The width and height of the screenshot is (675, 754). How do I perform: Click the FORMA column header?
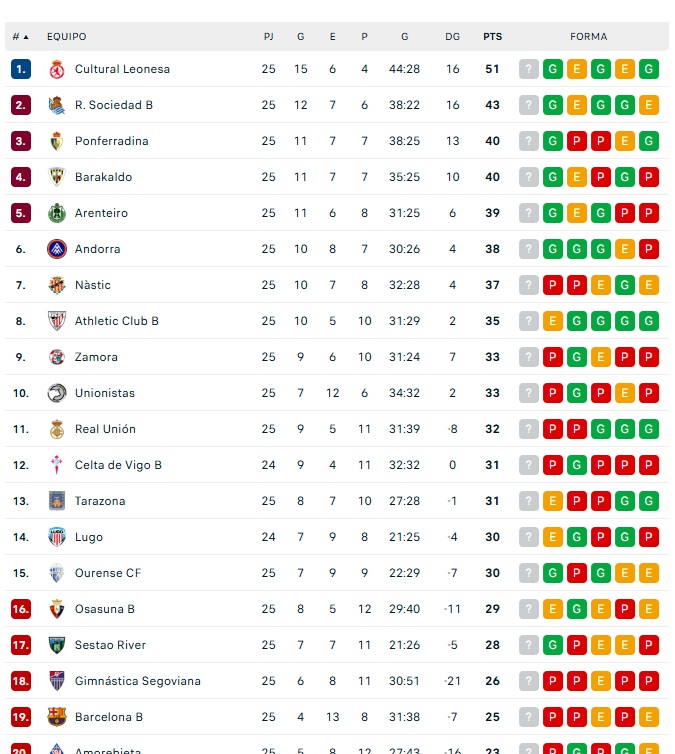pyautogui.click(x=588, y=37)
